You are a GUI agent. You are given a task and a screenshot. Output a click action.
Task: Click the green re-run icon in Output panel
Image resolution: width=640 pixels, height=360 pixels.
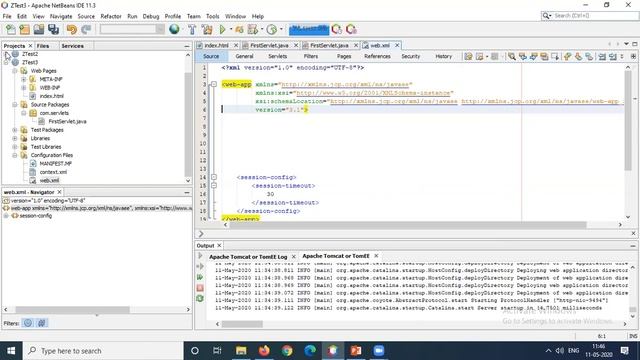tap(200, 277)
